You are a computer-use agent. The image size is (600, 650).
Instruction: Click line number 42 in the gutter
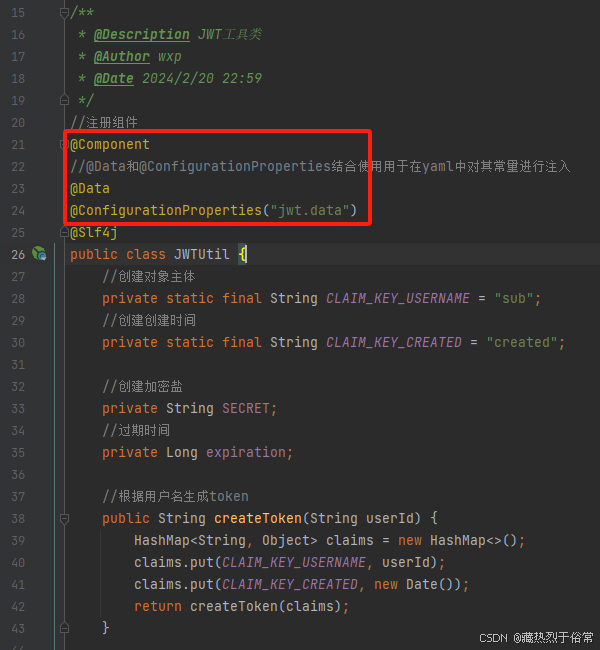pos(18,606)
